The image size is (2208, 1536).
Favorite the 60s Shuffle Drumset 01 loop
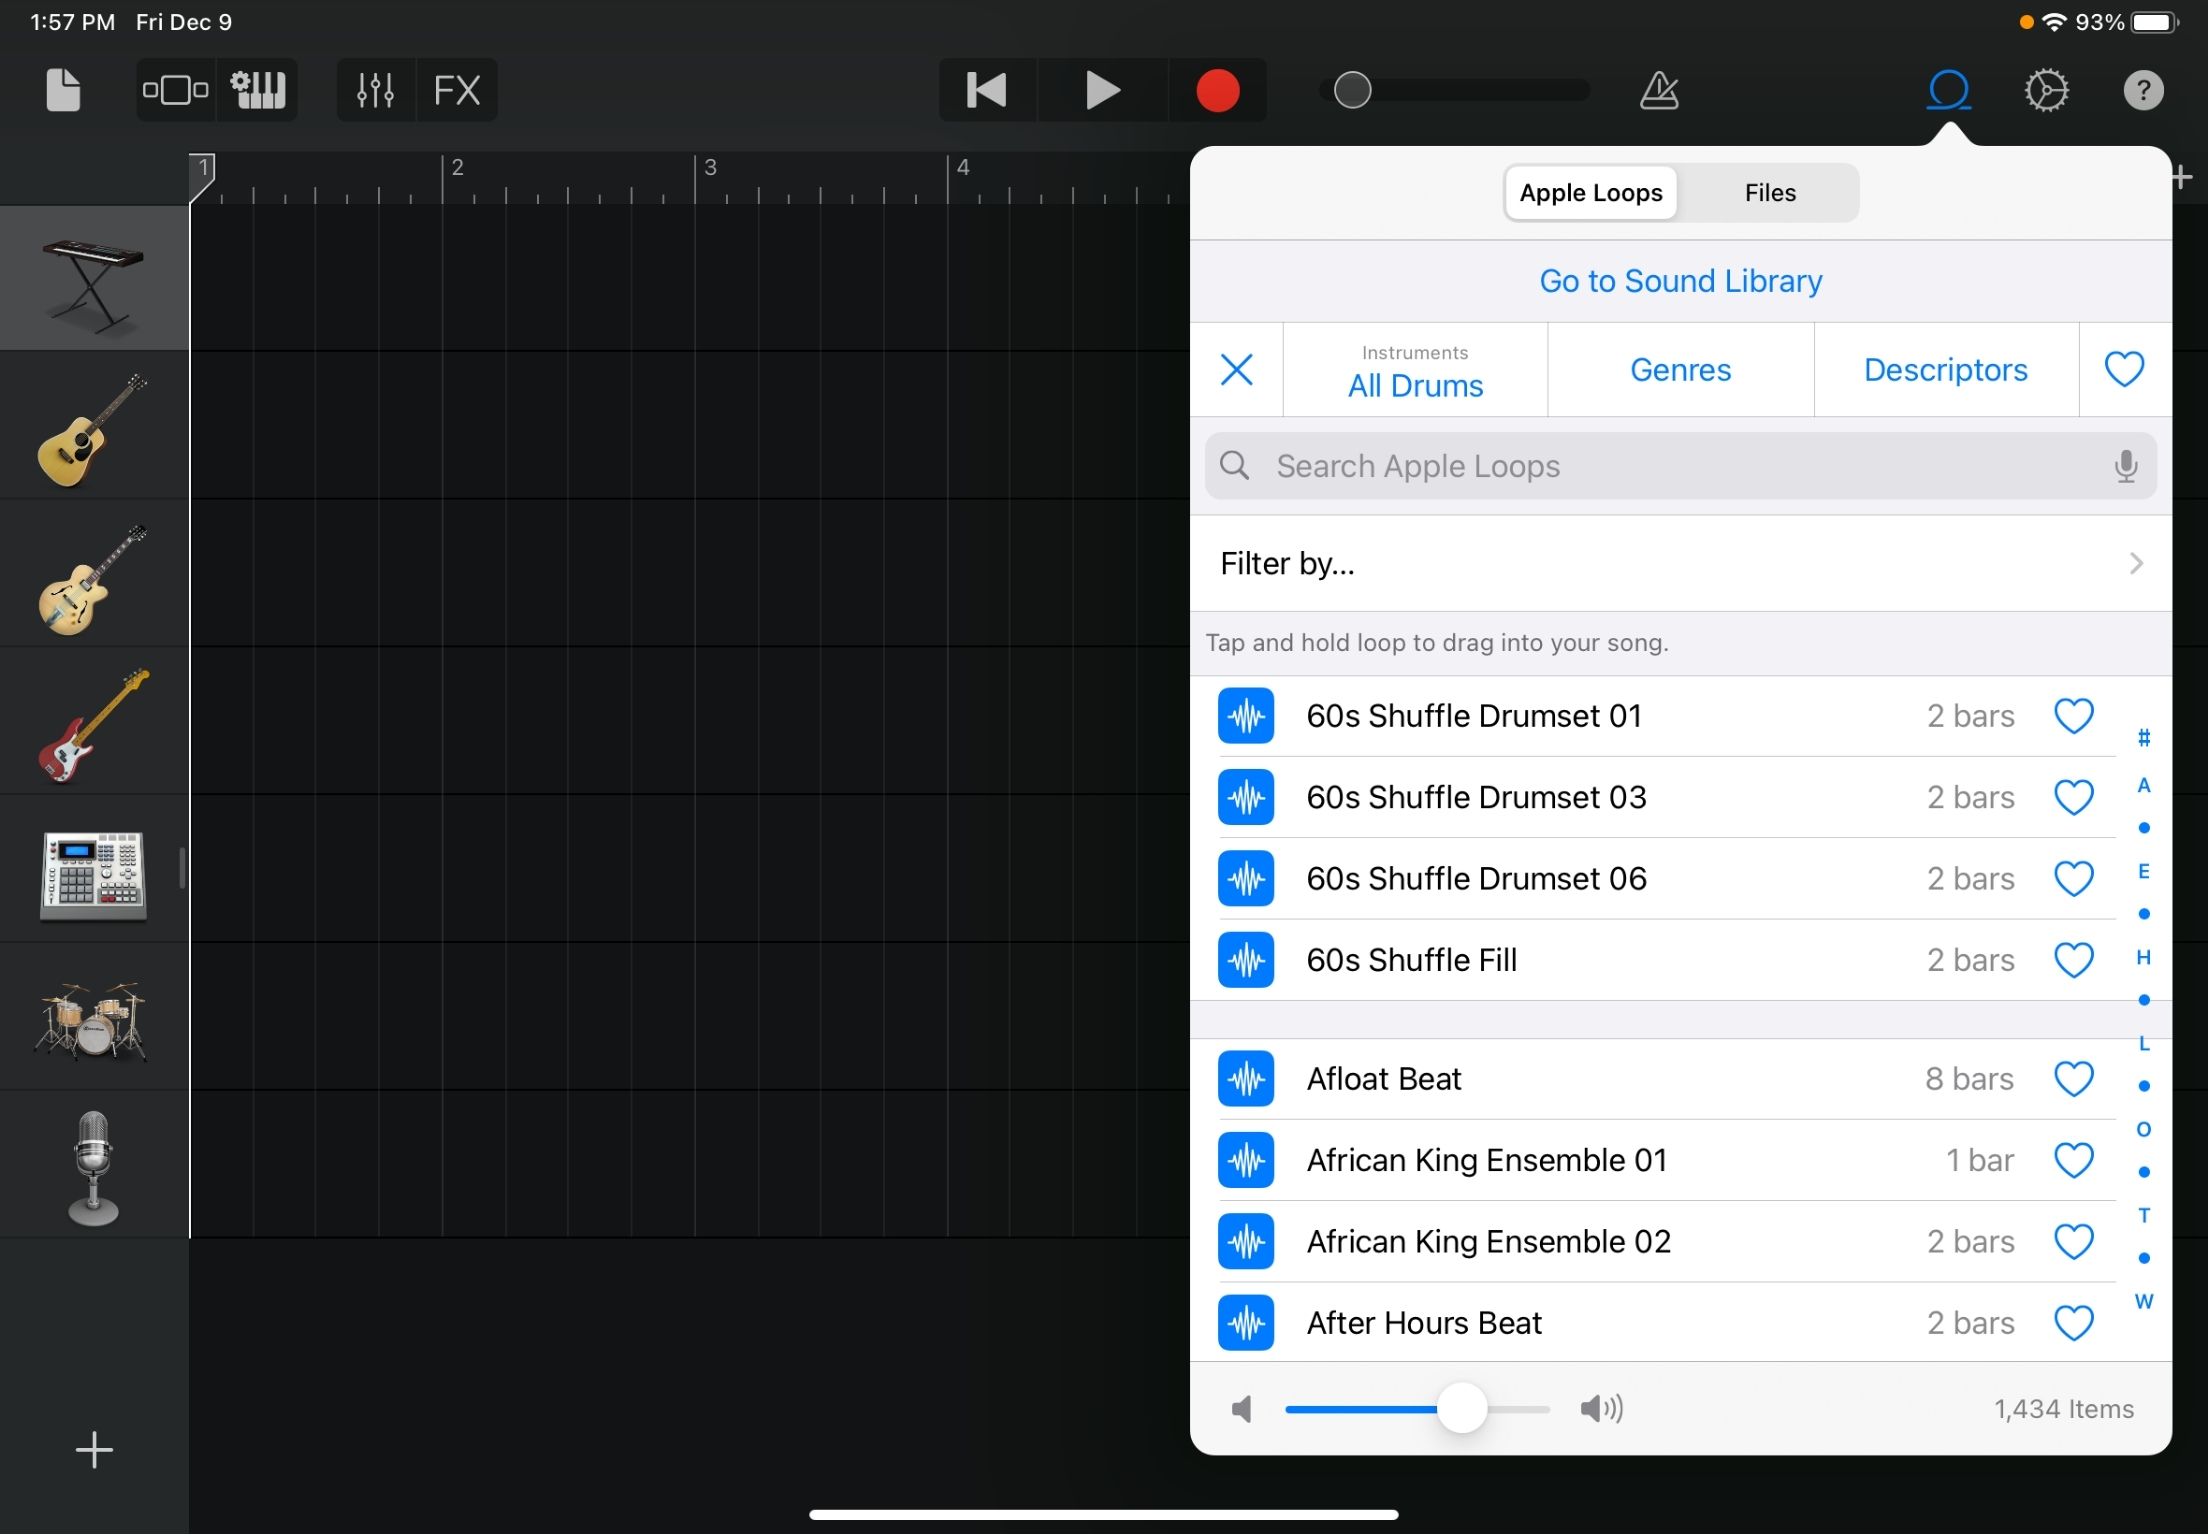coord(2073,716)
